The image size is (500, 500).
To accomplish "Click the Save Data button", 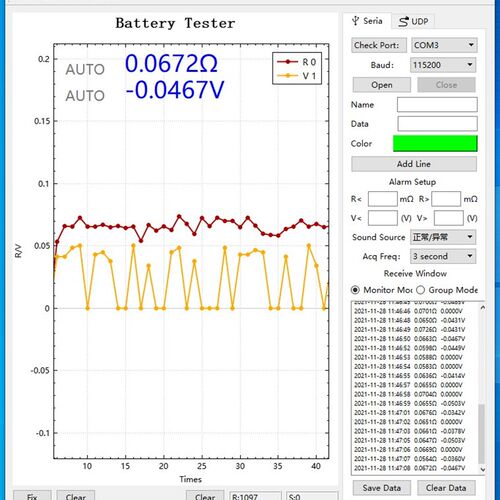I will pyautogui.click(x=382, y=488).
